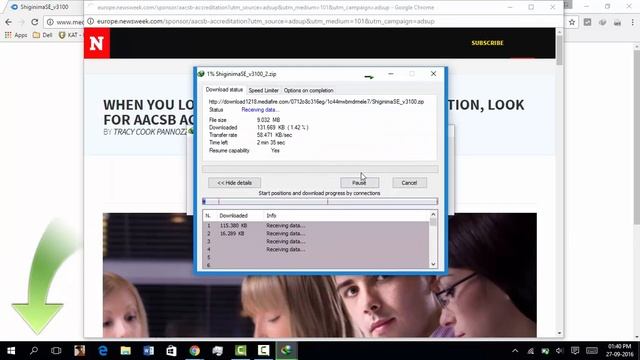Open Task View from the taskbar

(x=56, y=350)
